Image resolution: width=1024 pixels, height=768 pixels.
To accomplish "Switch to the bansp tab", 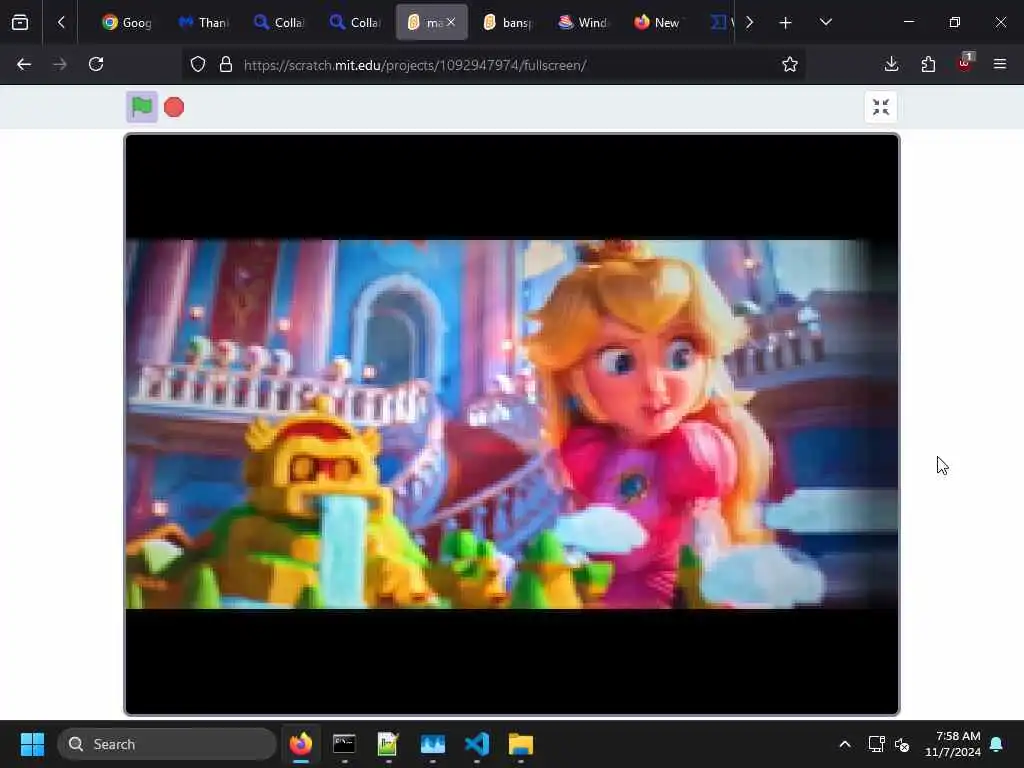I will 507,23.
